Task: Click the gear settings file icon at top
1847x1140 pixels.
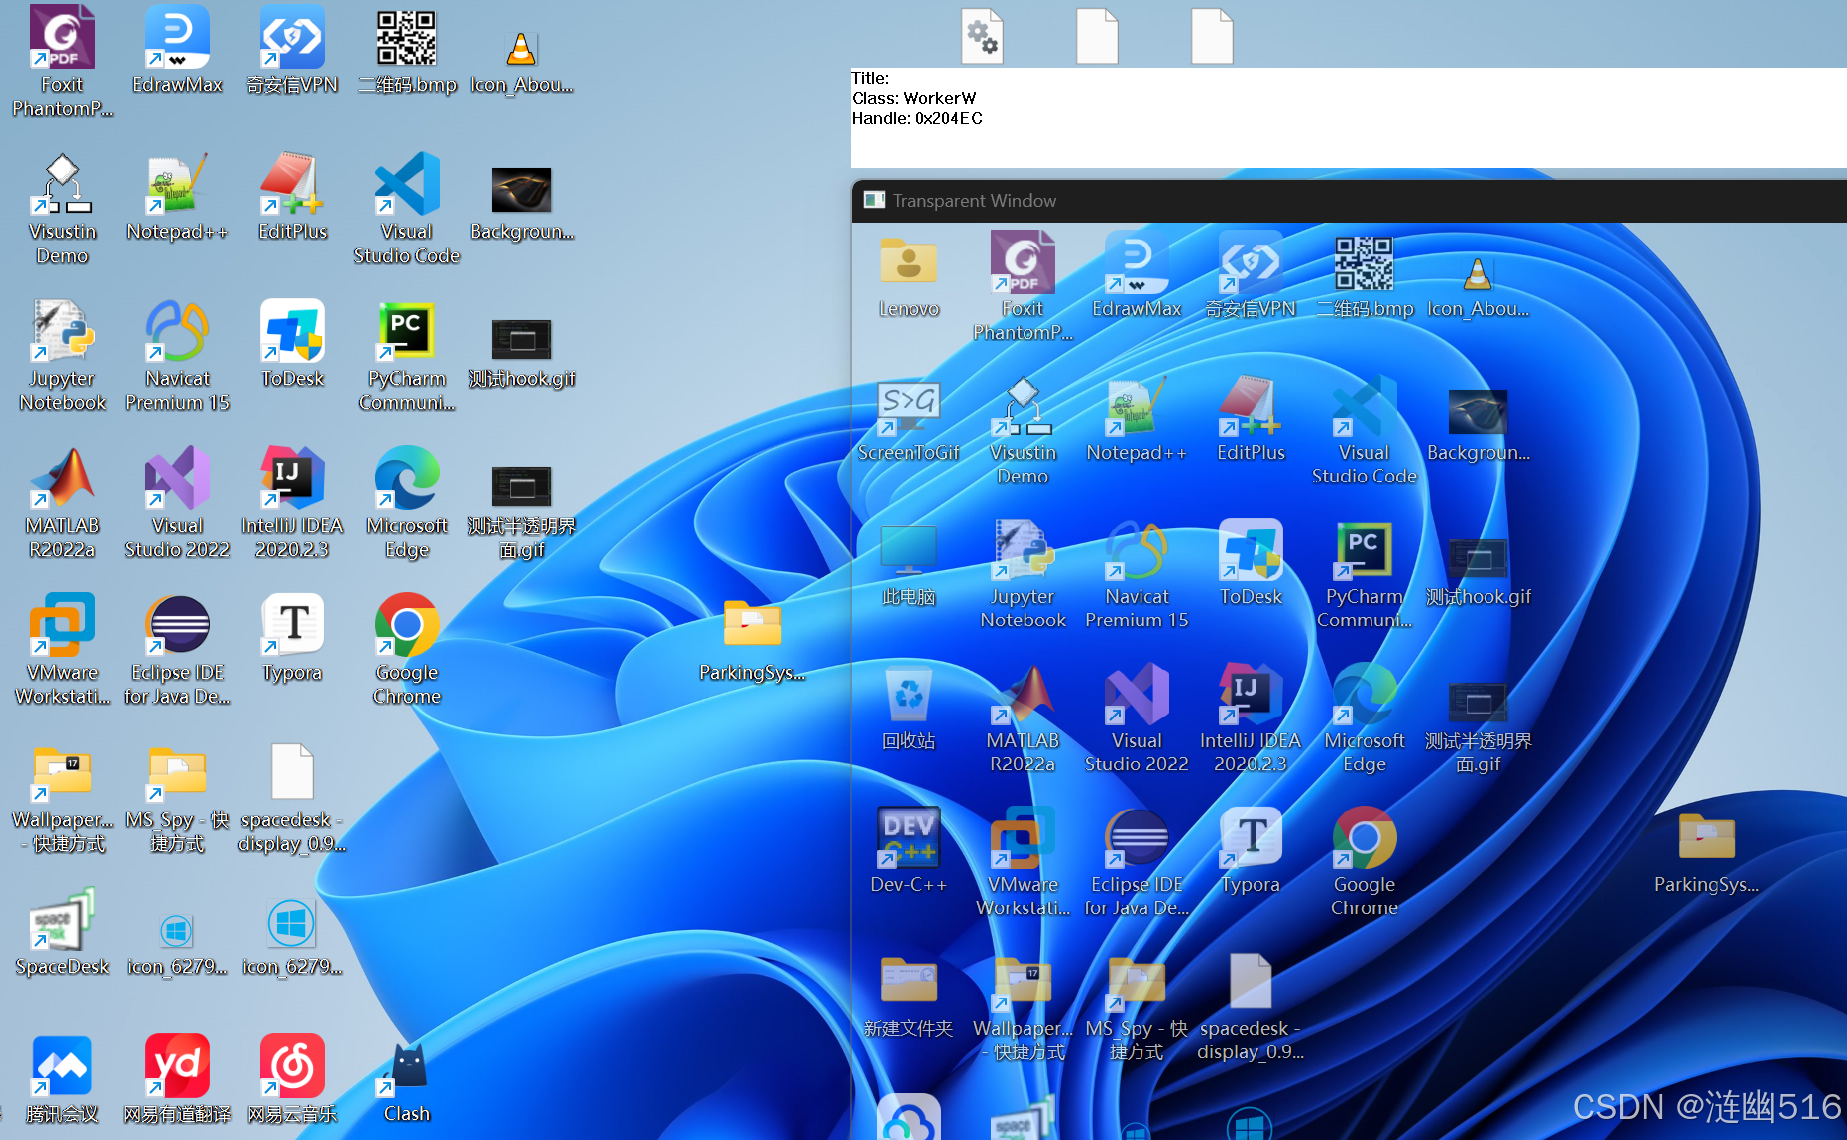Action: [x=982, y=36]
